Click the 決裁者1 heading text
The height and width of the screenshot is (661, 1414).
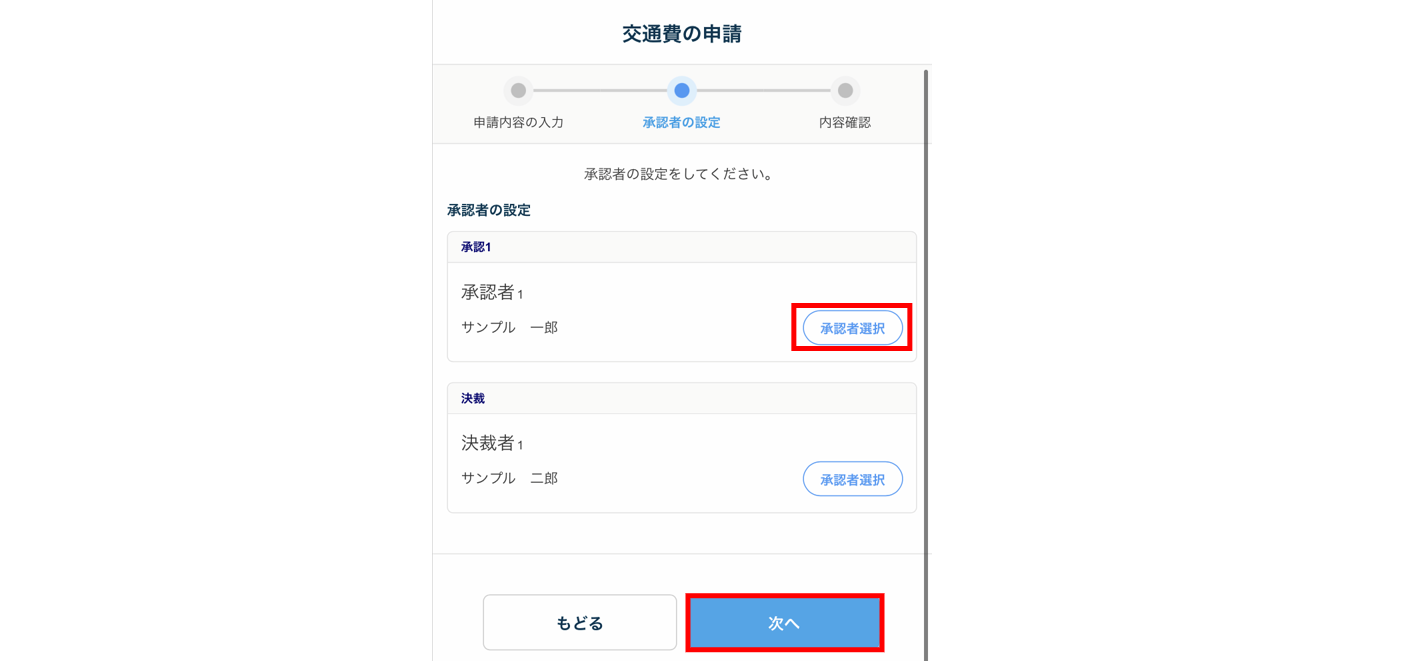point(492,443)
